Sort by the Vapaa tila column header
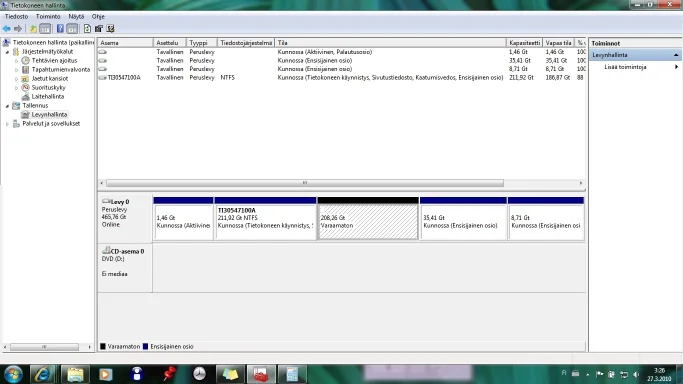This screenshot has width=683, height=384. click(x=558, y=43)
